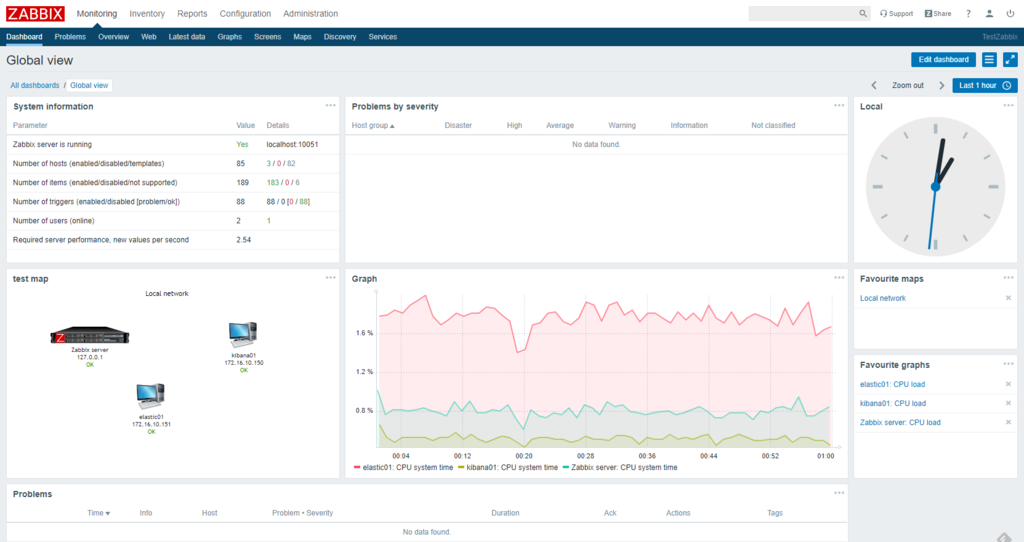The width and height of the screenshot is (1024, 542).
Task: Open the All dashboards breadcrumb link
Action: [35, 86]
